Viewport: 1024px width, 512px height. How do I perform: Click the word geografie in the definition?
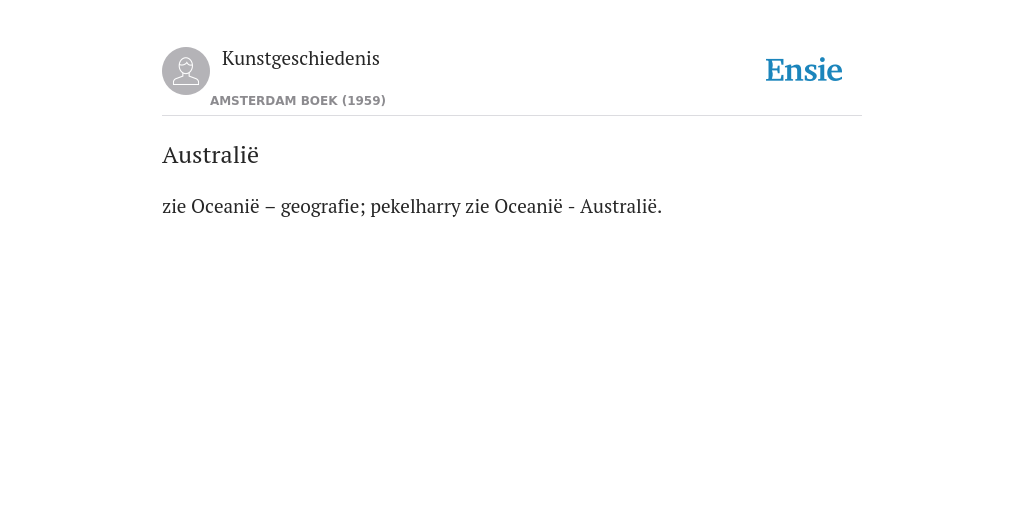coord(320,207)
